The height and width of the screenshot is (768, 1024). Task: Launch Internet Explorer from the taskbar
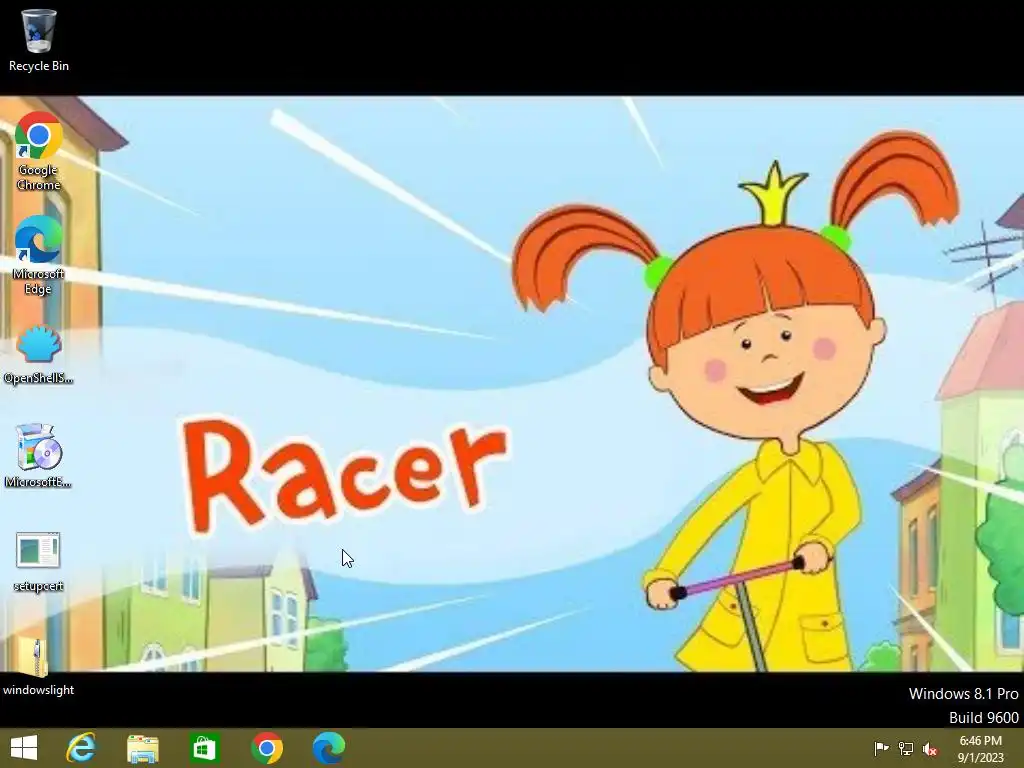pyautogui.click(x=81, y=748)
